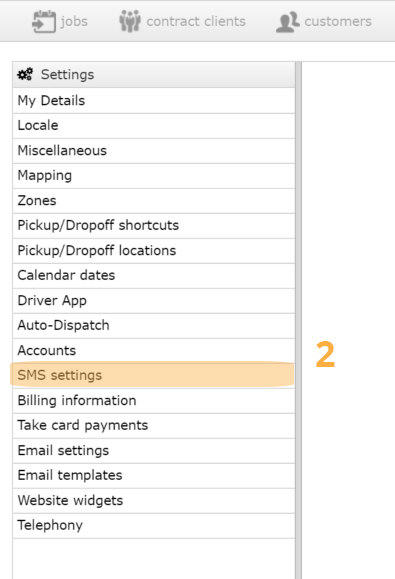Click the gears icon beside Settings
395x579 pixels.
[x=25, y=74]
